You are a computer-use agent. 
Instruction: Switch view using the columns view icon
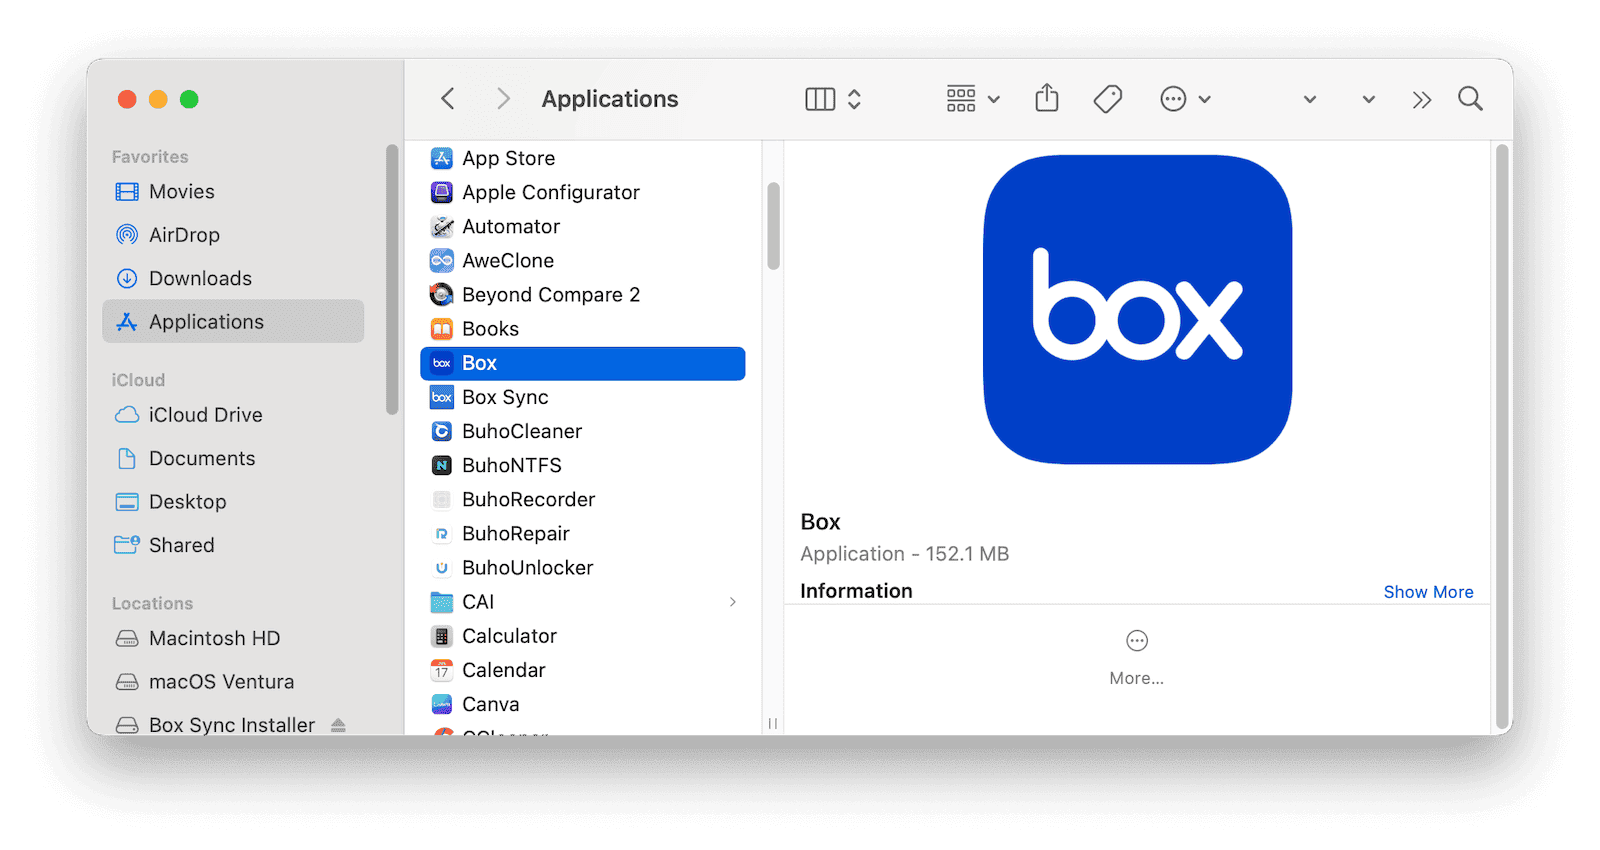(820, 99)
